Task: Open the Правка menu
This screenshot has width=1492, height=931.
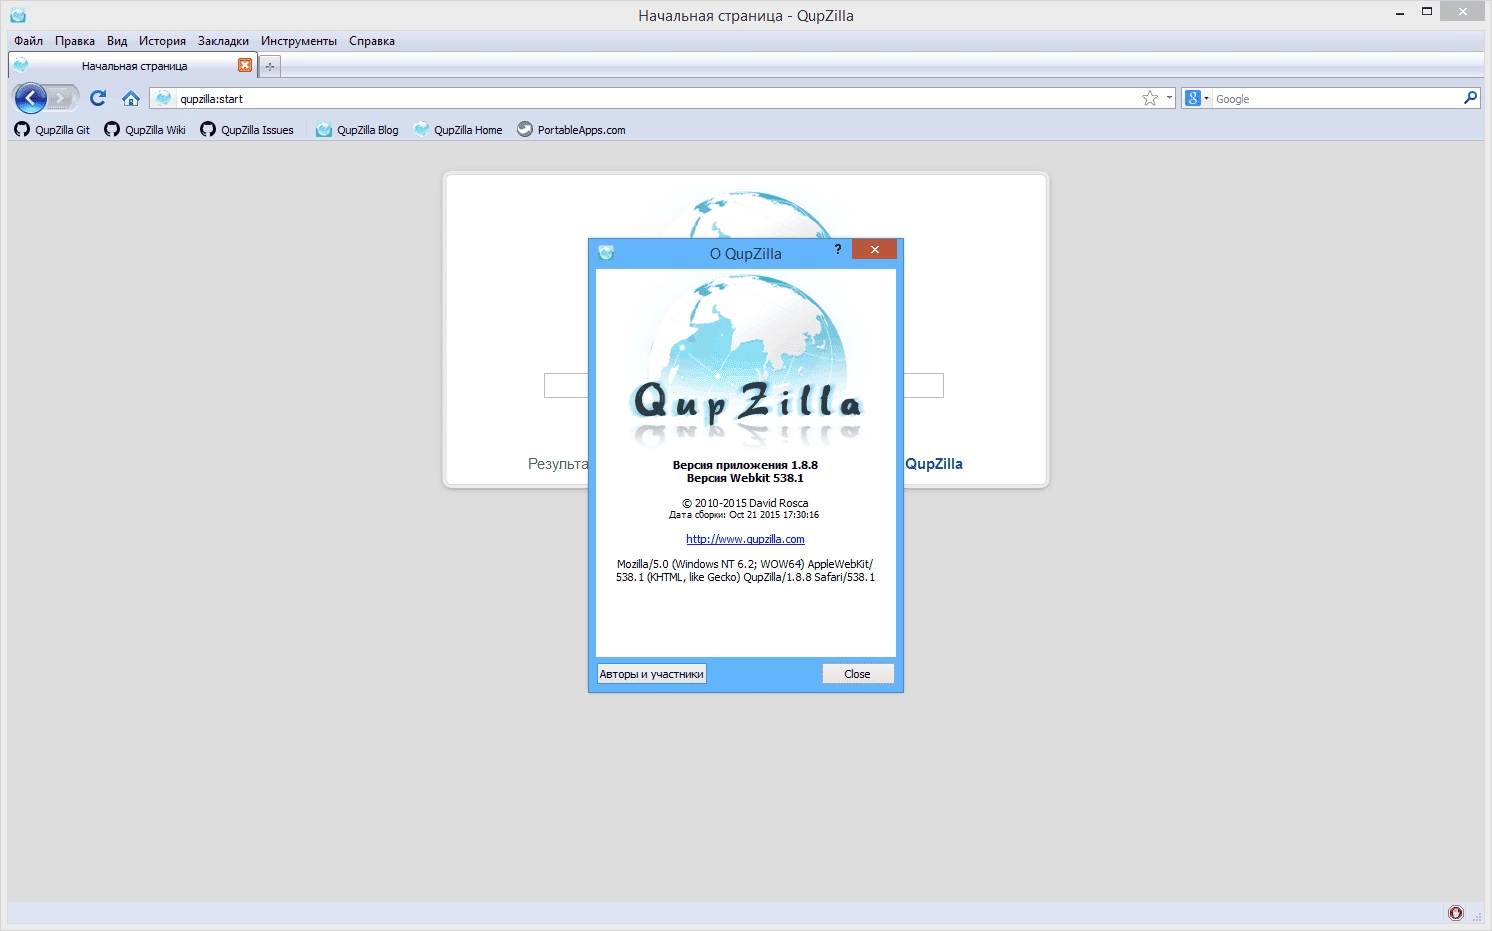Action: 75,41
